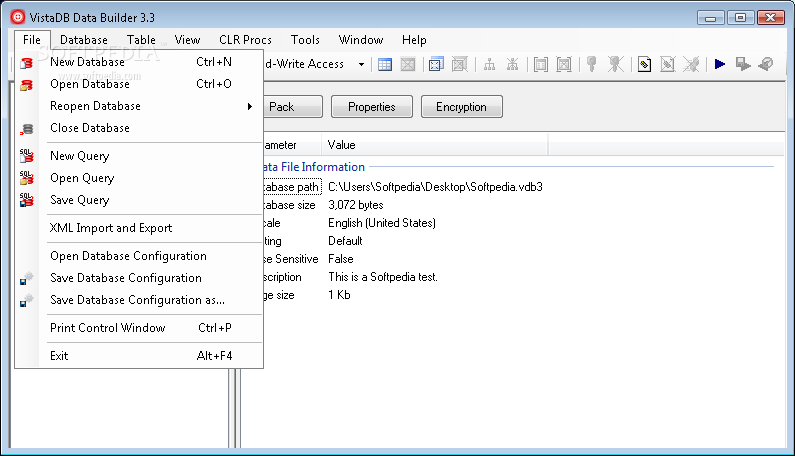This screenshot has height=456, width=795.
Task: Open the Window menu
Action: coord(361,40)
